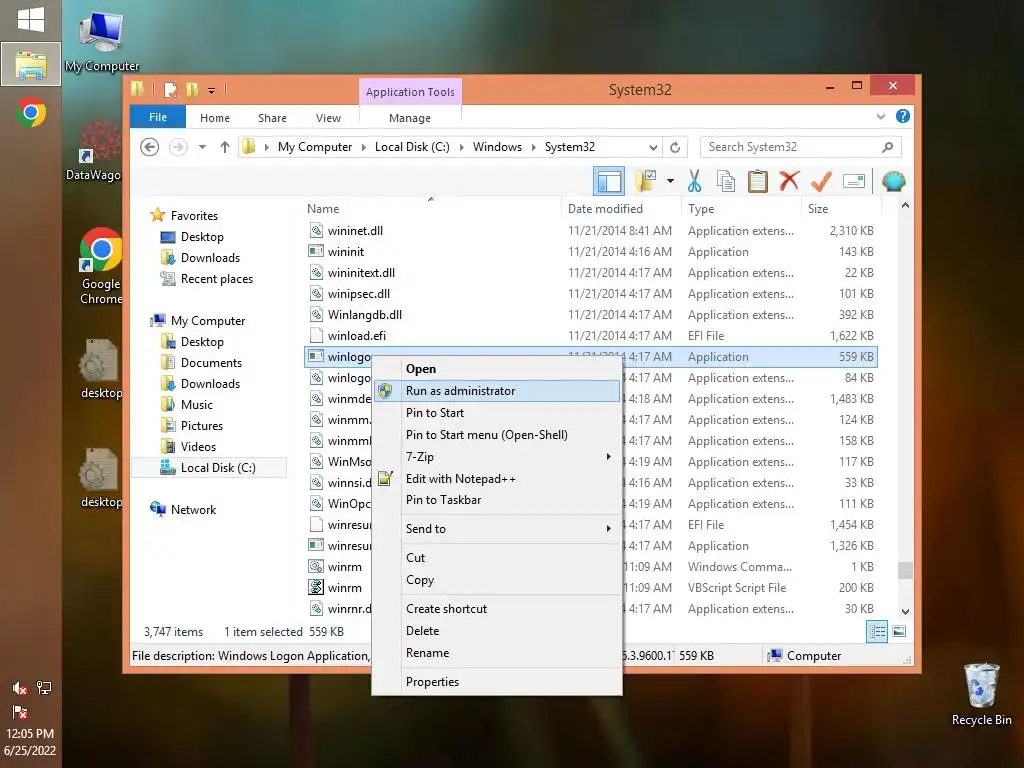Image resolution: width=1024 pixels, height=768 pixels.
Task: Open recent locations dropdown arrow
Action: point(202,147)
